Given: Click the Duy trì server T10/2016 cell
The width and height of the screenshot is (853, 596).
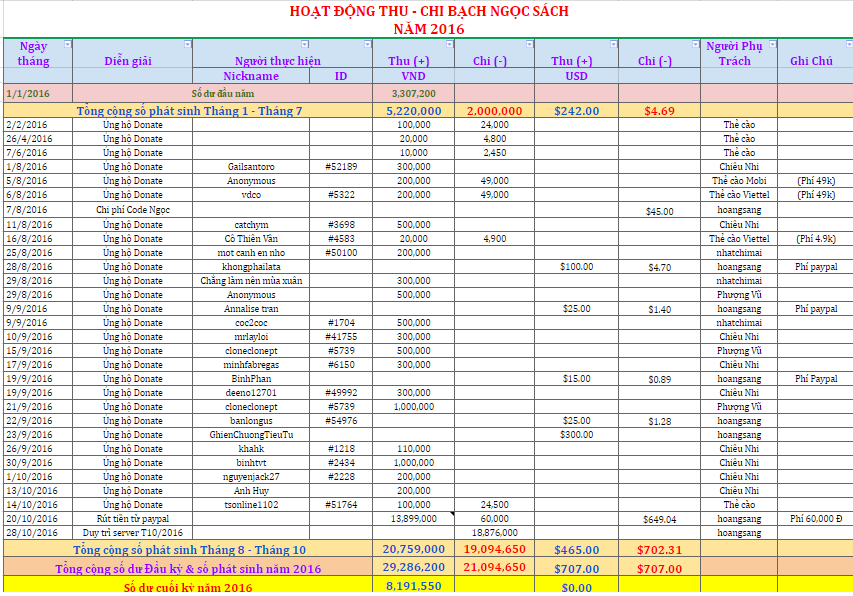Looking at the screenshot, I should click(x=128, y=533).
